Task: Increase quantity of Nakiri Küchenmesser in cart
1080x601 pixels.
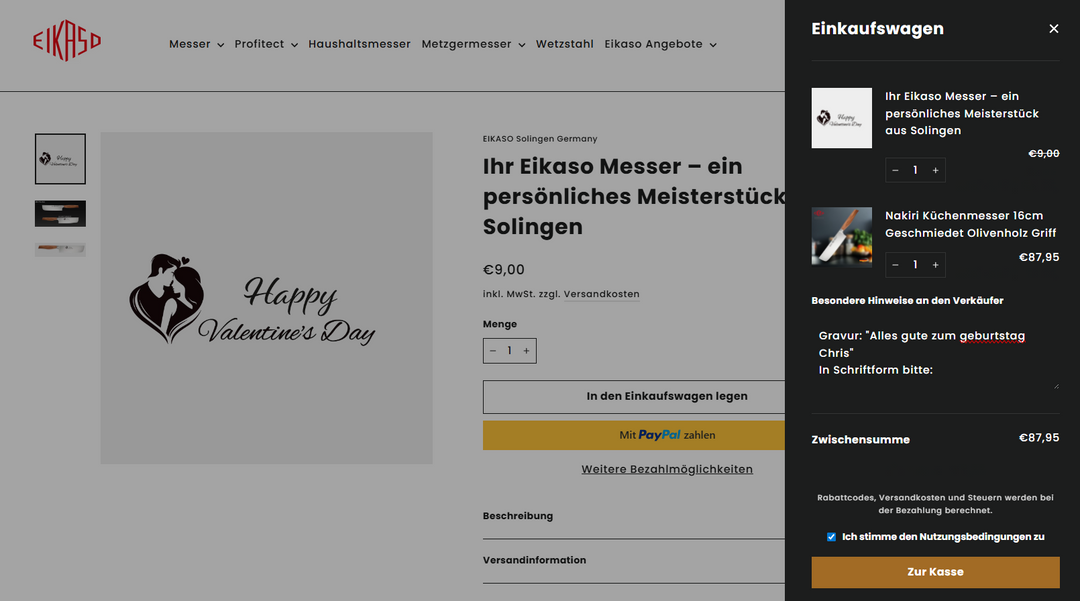Action: point(935,265)
